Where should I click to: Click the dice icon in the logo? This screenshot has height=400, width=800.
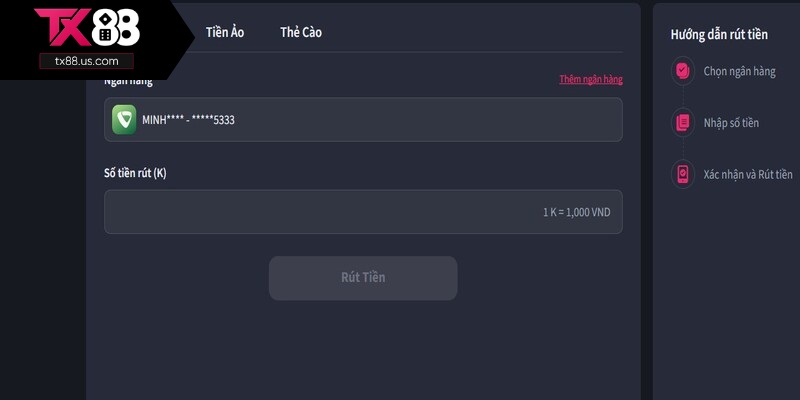106,28
